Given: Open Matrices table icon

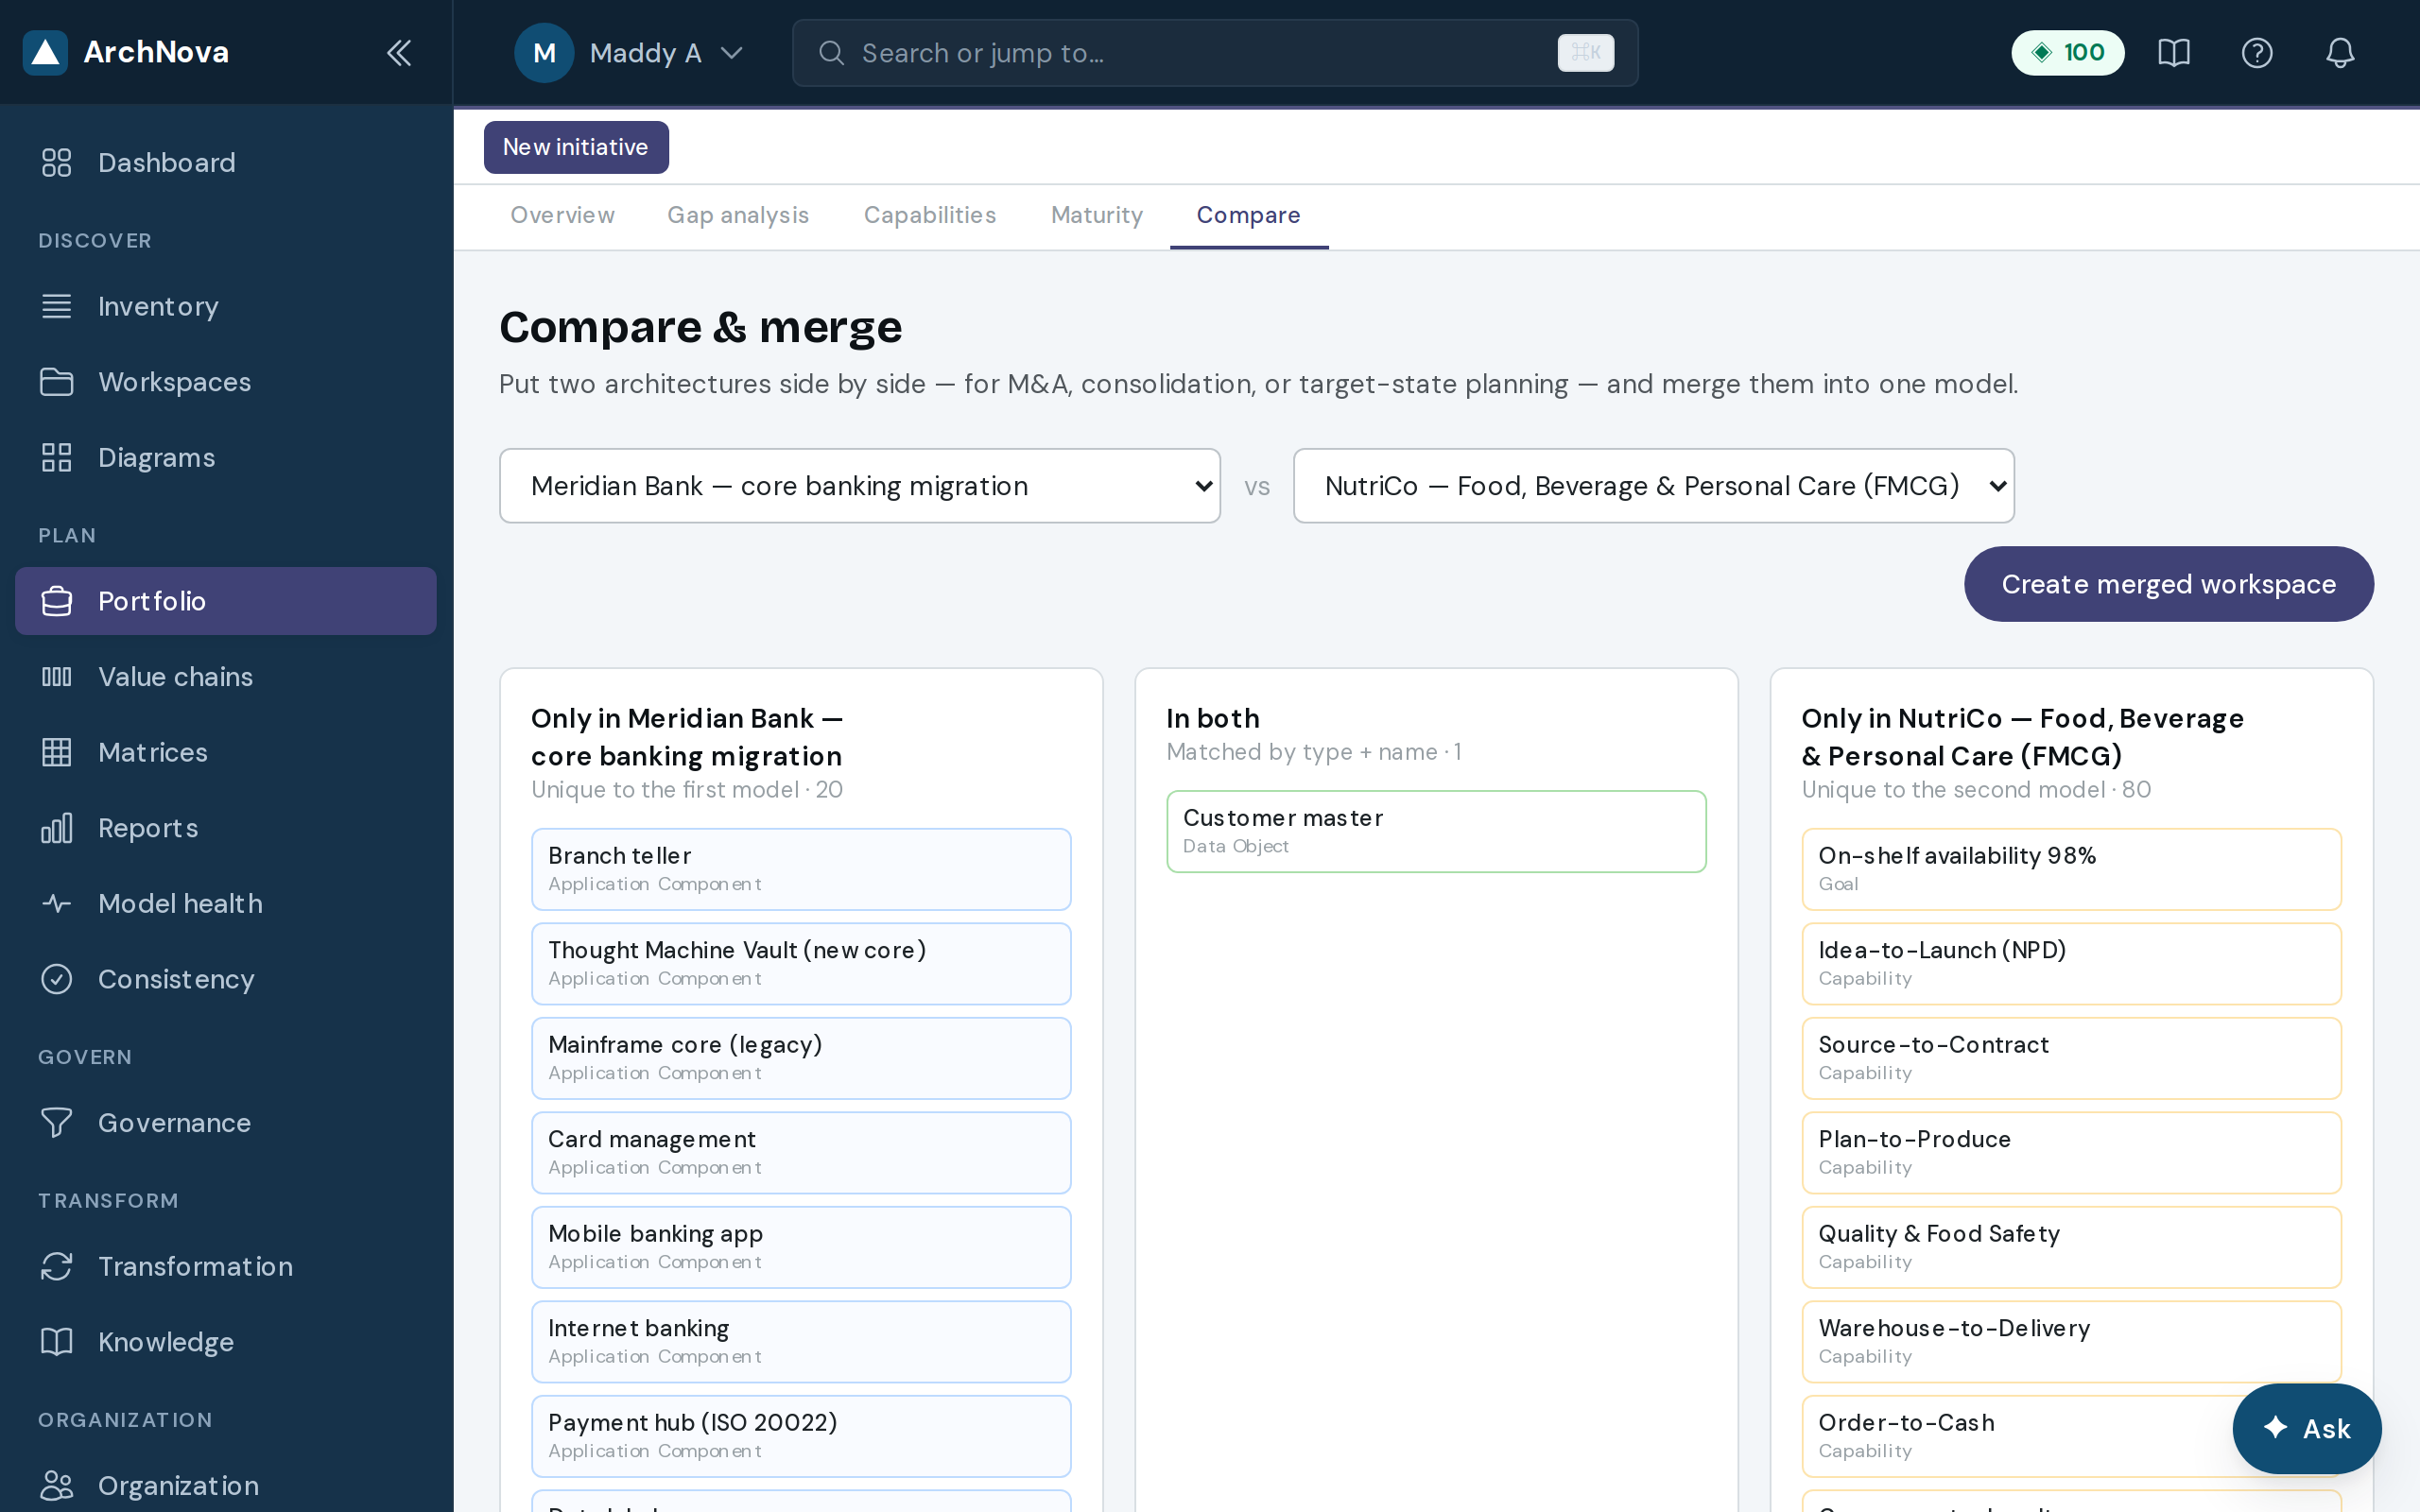Looking at the screenshot, I should coord(57,752).
